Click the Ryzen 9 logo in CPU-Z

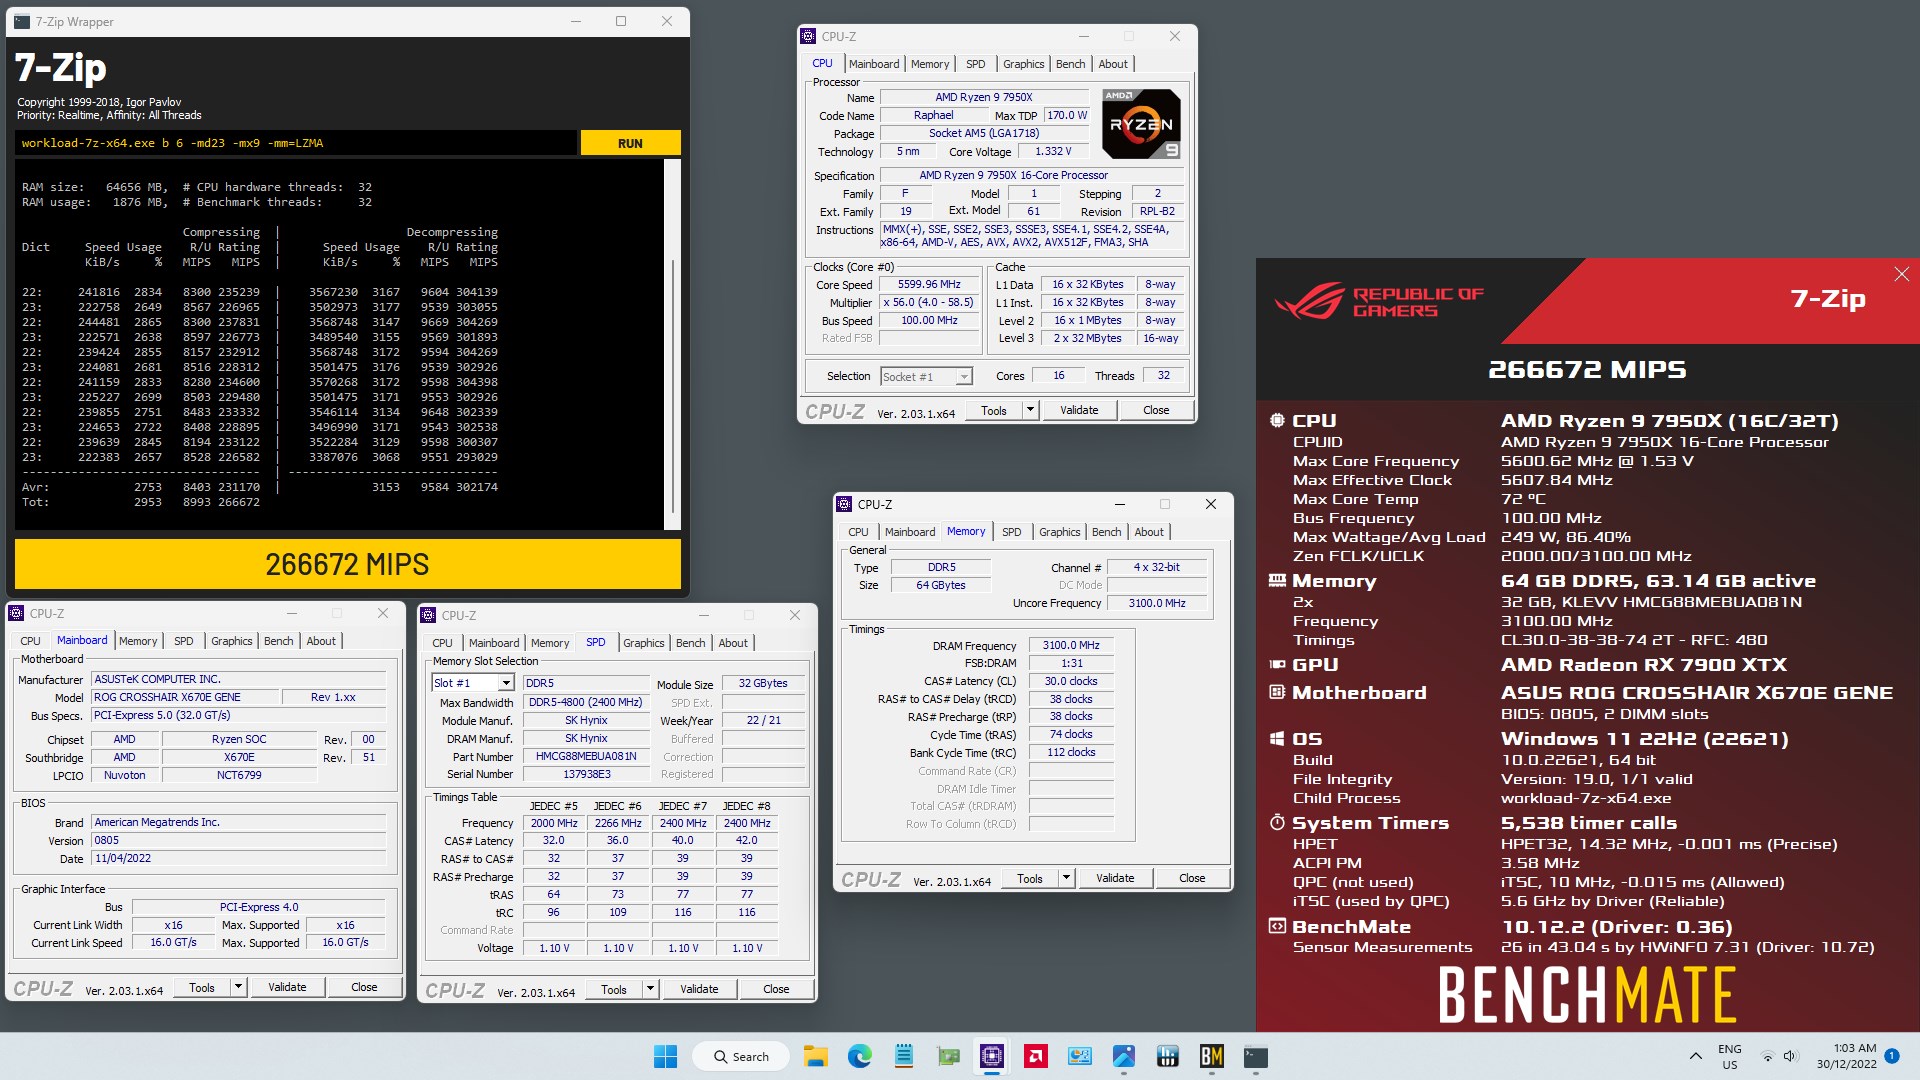[x=1141, y=124]
